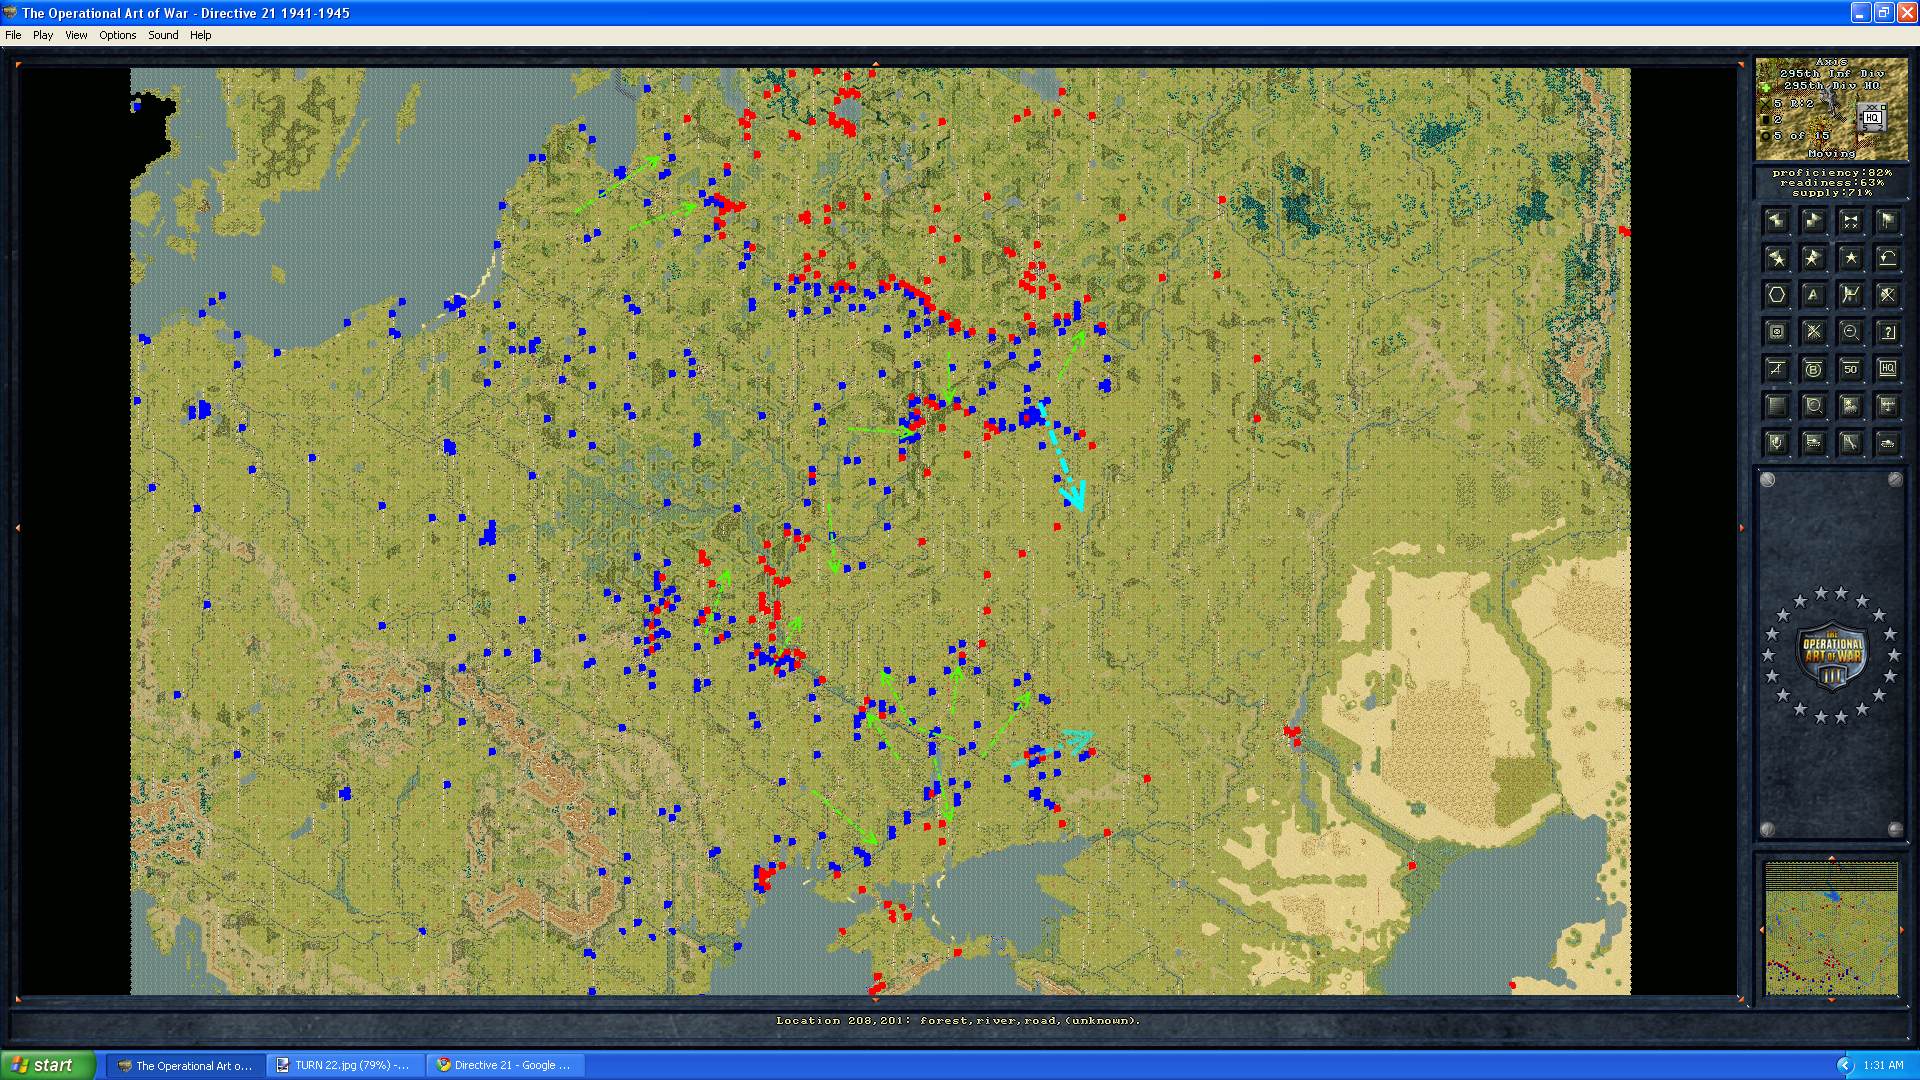Click the question mark help button

[1887, 332]
